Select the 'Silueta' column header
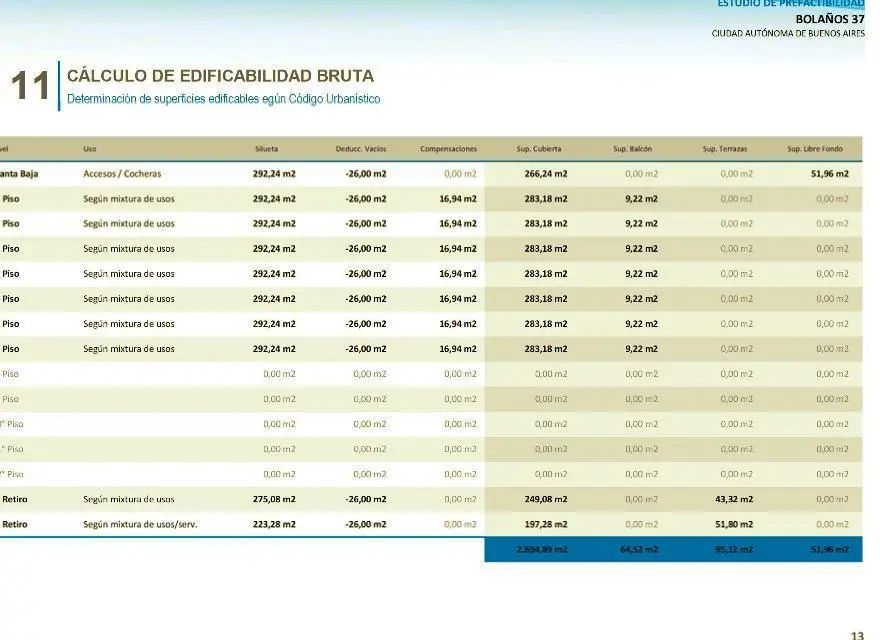Screen dimensions: 880x640 pyautogui.click(x=267, y=149)
